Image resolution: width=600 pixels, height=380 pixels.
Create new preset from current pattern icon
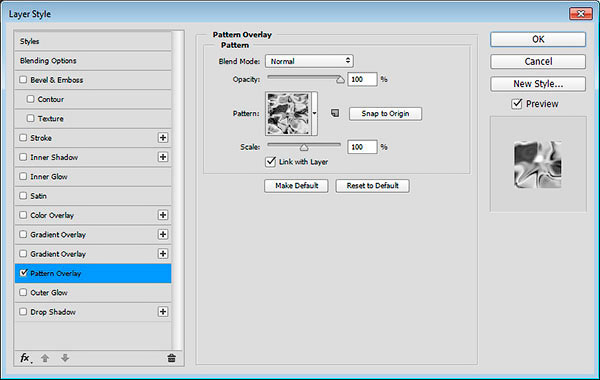click(335, 113)
